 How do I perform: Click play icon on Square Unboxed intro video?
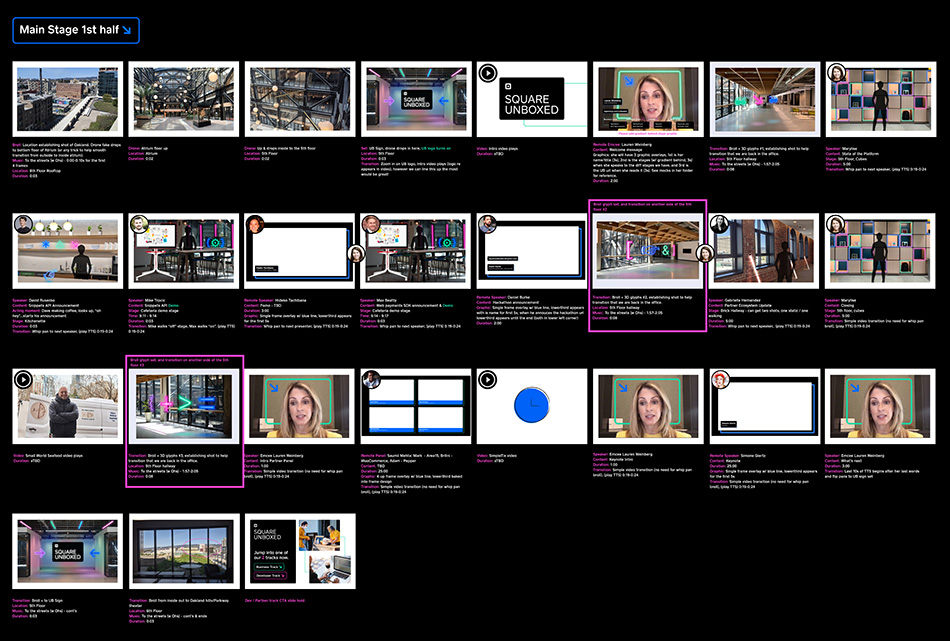487,73
